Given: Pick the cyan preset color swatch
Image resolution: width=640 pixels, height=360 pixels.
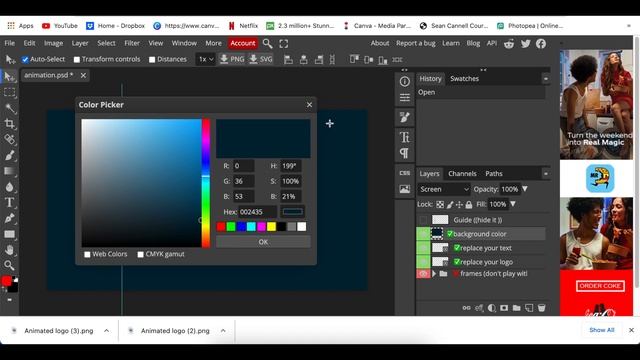Looking at the screenshot, I should (251, 227).
